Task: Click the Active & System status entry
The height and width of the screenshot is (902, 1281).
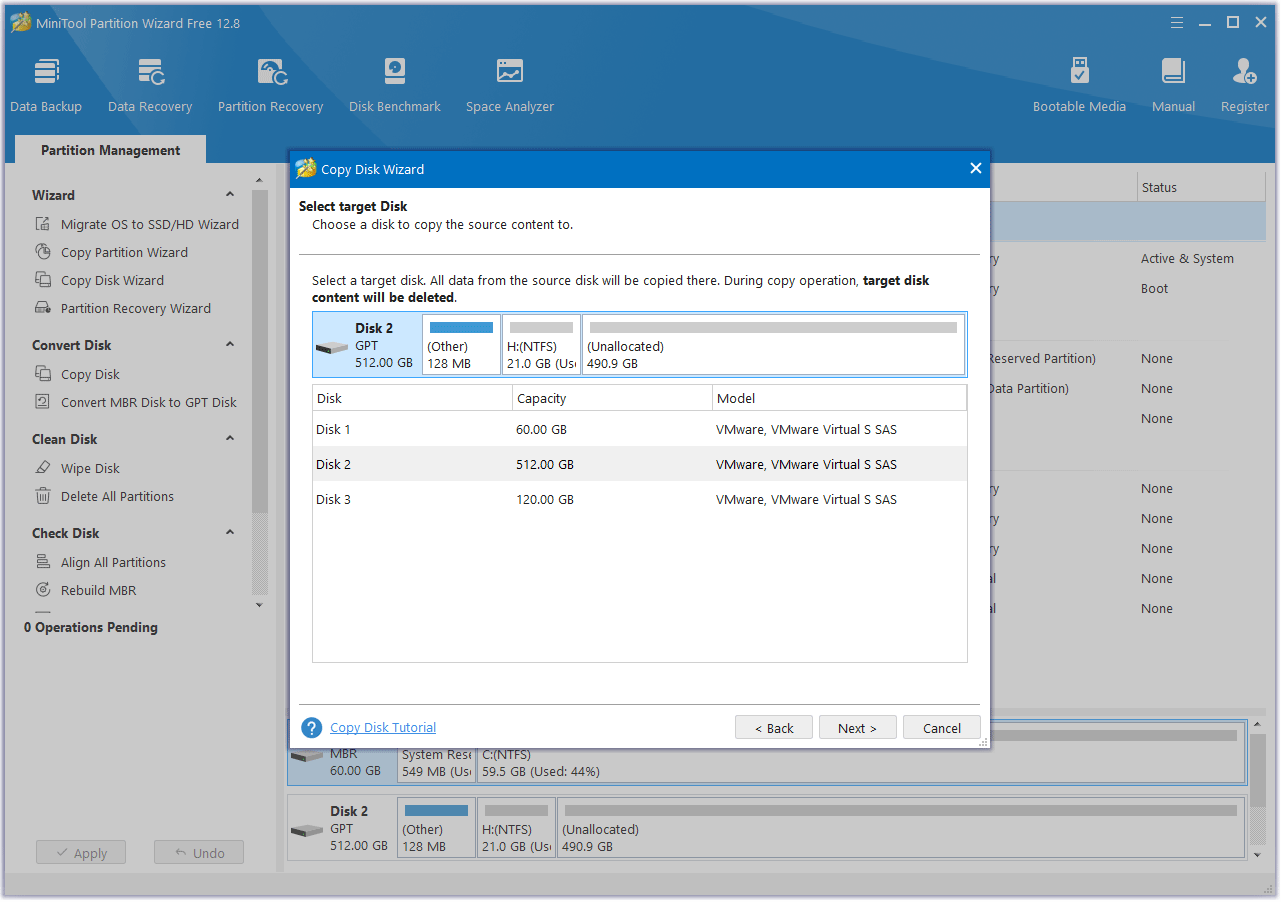Action: 1187,258
